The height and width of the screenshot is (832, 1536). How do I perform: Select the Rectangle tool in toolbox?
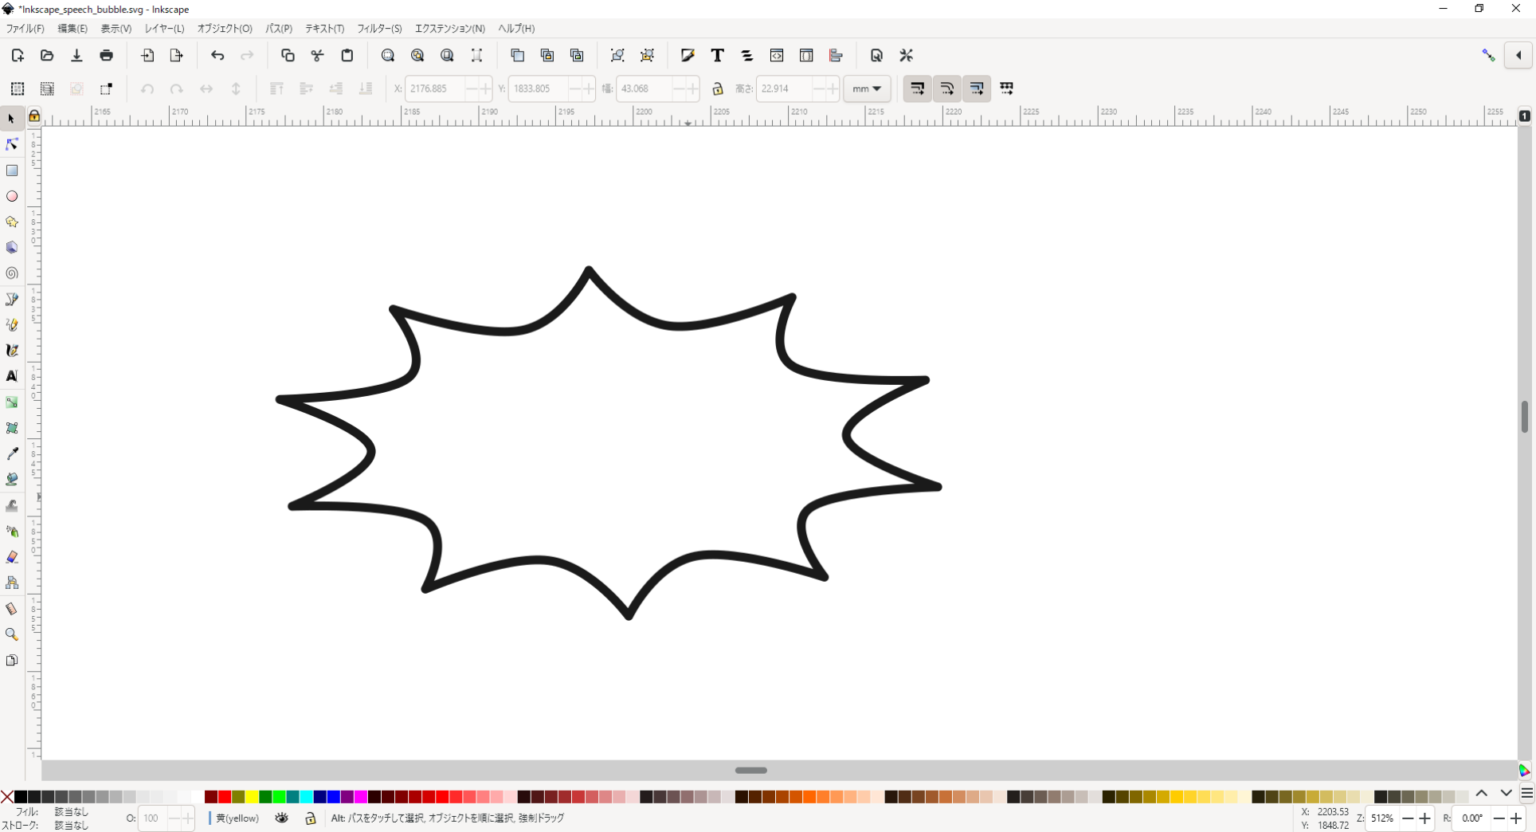point(12,171)
